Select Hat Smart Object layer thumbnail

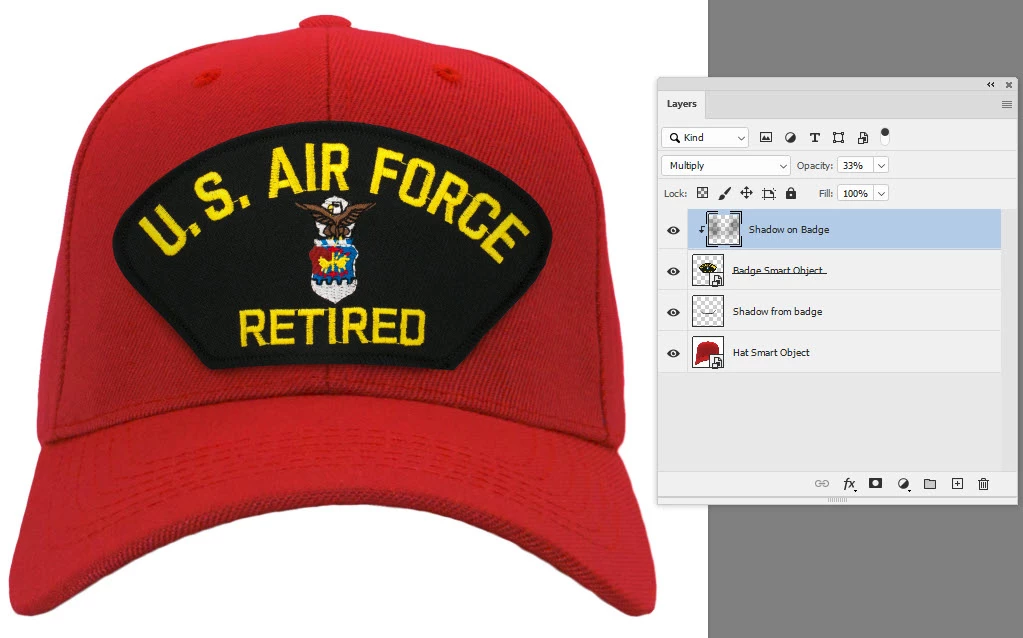tap(708, 352)
